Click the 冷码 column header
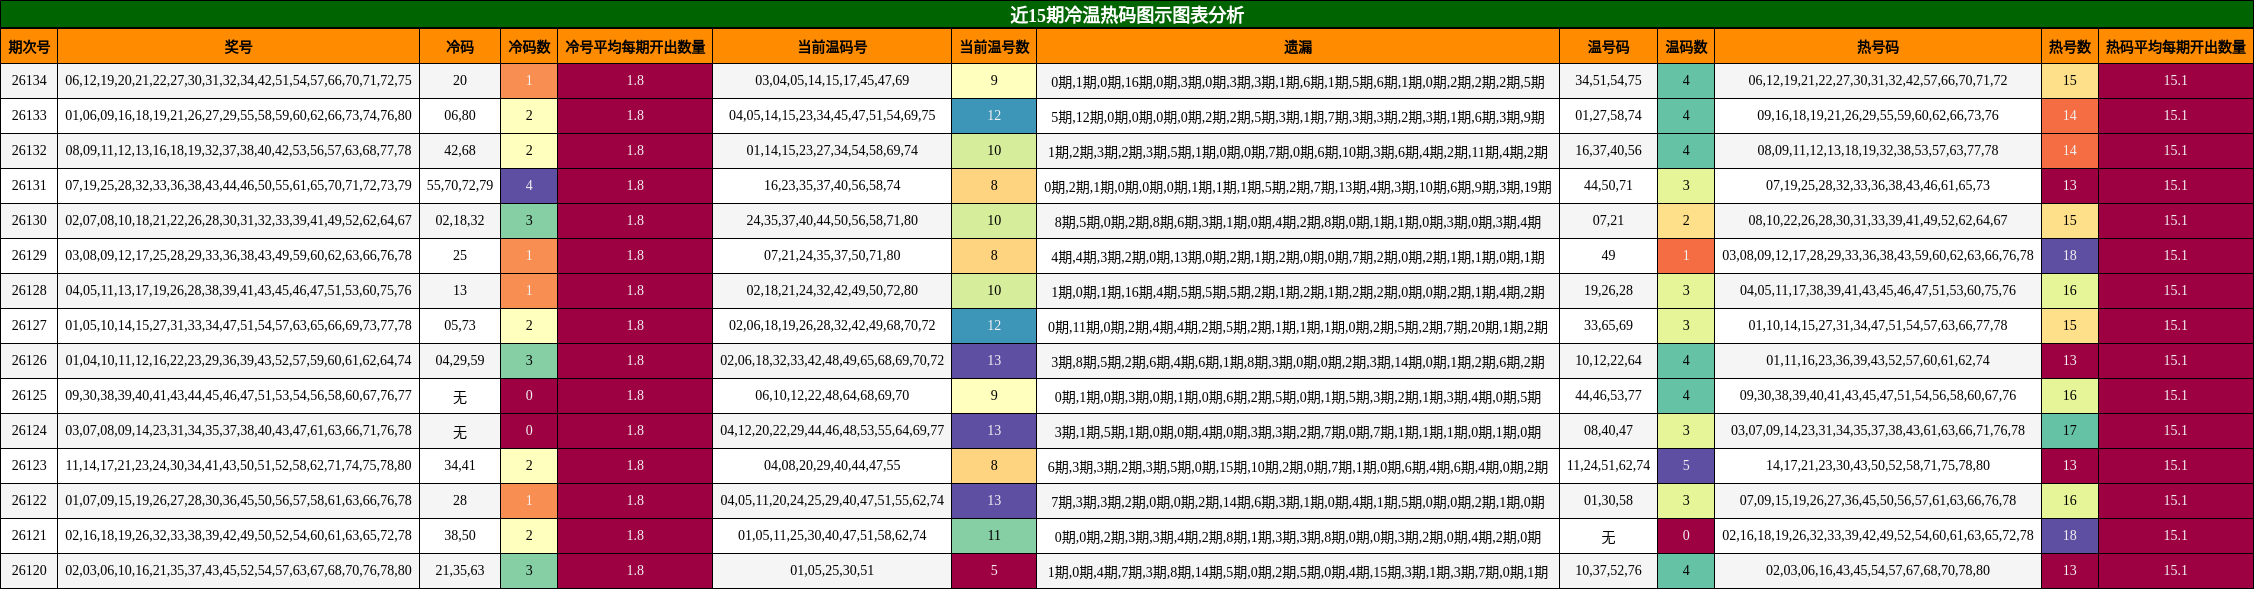The width and height of the screenshot is (2254, 589). tap(460, 47)
